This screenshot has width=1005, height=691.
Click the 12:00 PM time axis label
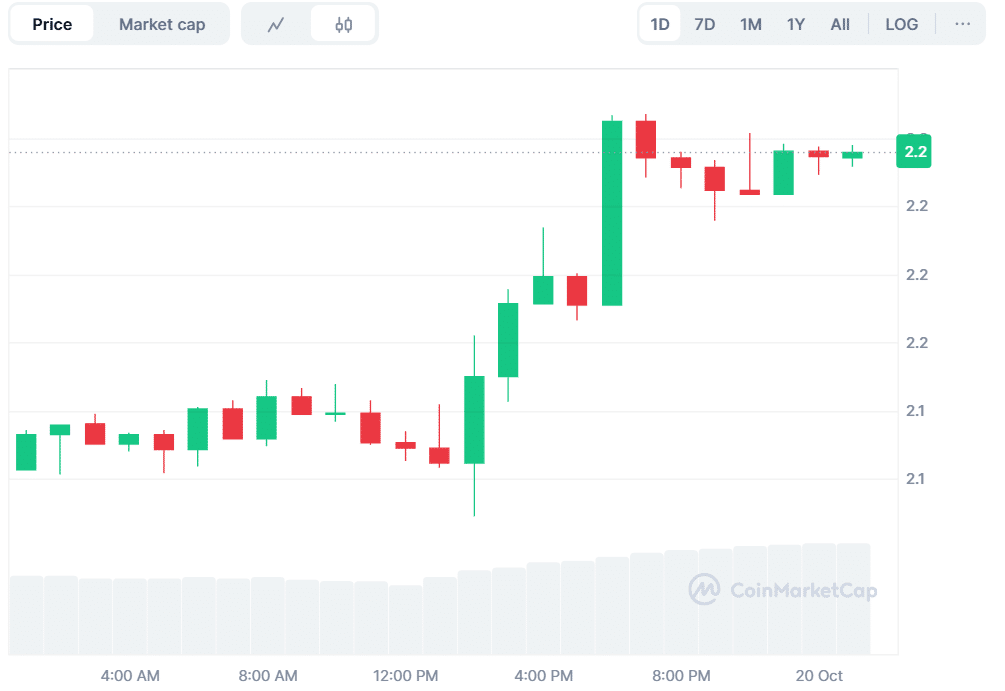408,675
